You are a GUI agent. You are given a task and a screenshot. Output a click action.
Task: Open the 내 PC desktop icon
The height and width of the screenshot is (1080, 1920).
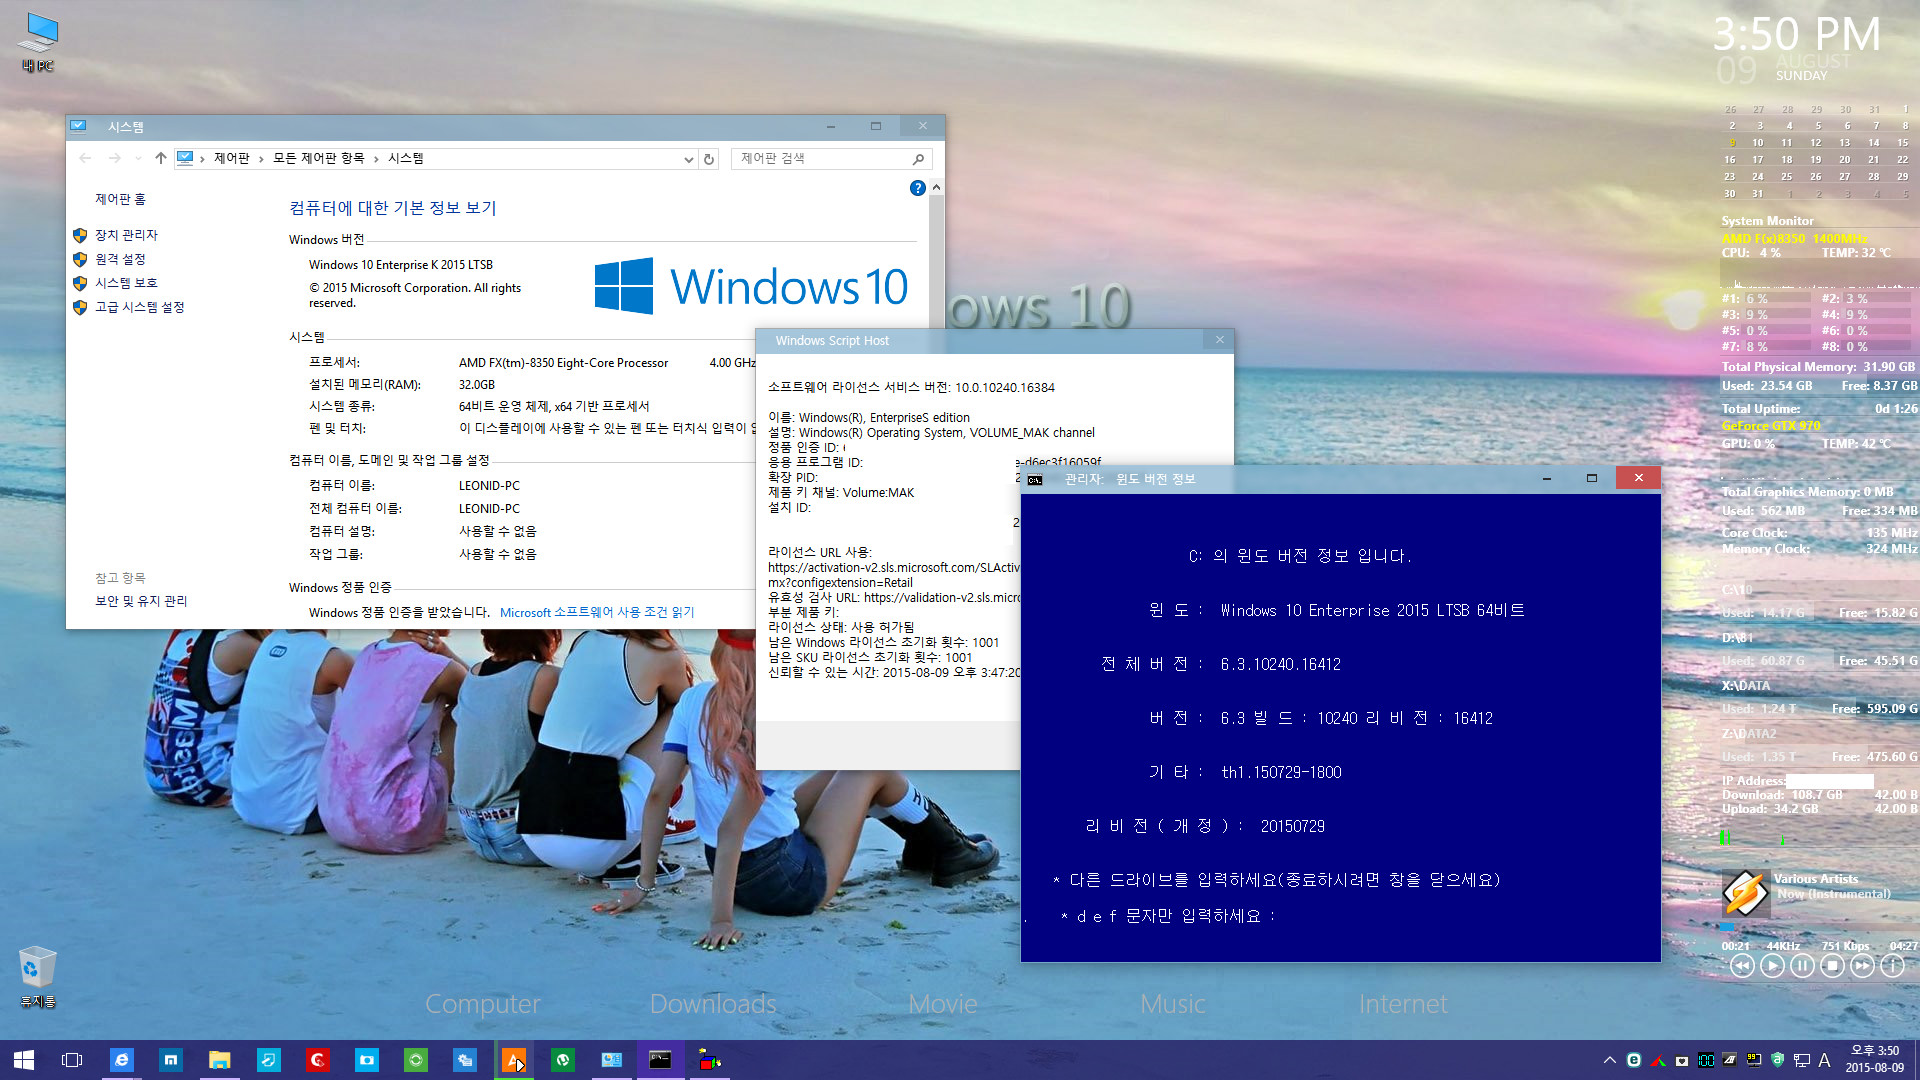click(38, 42)
